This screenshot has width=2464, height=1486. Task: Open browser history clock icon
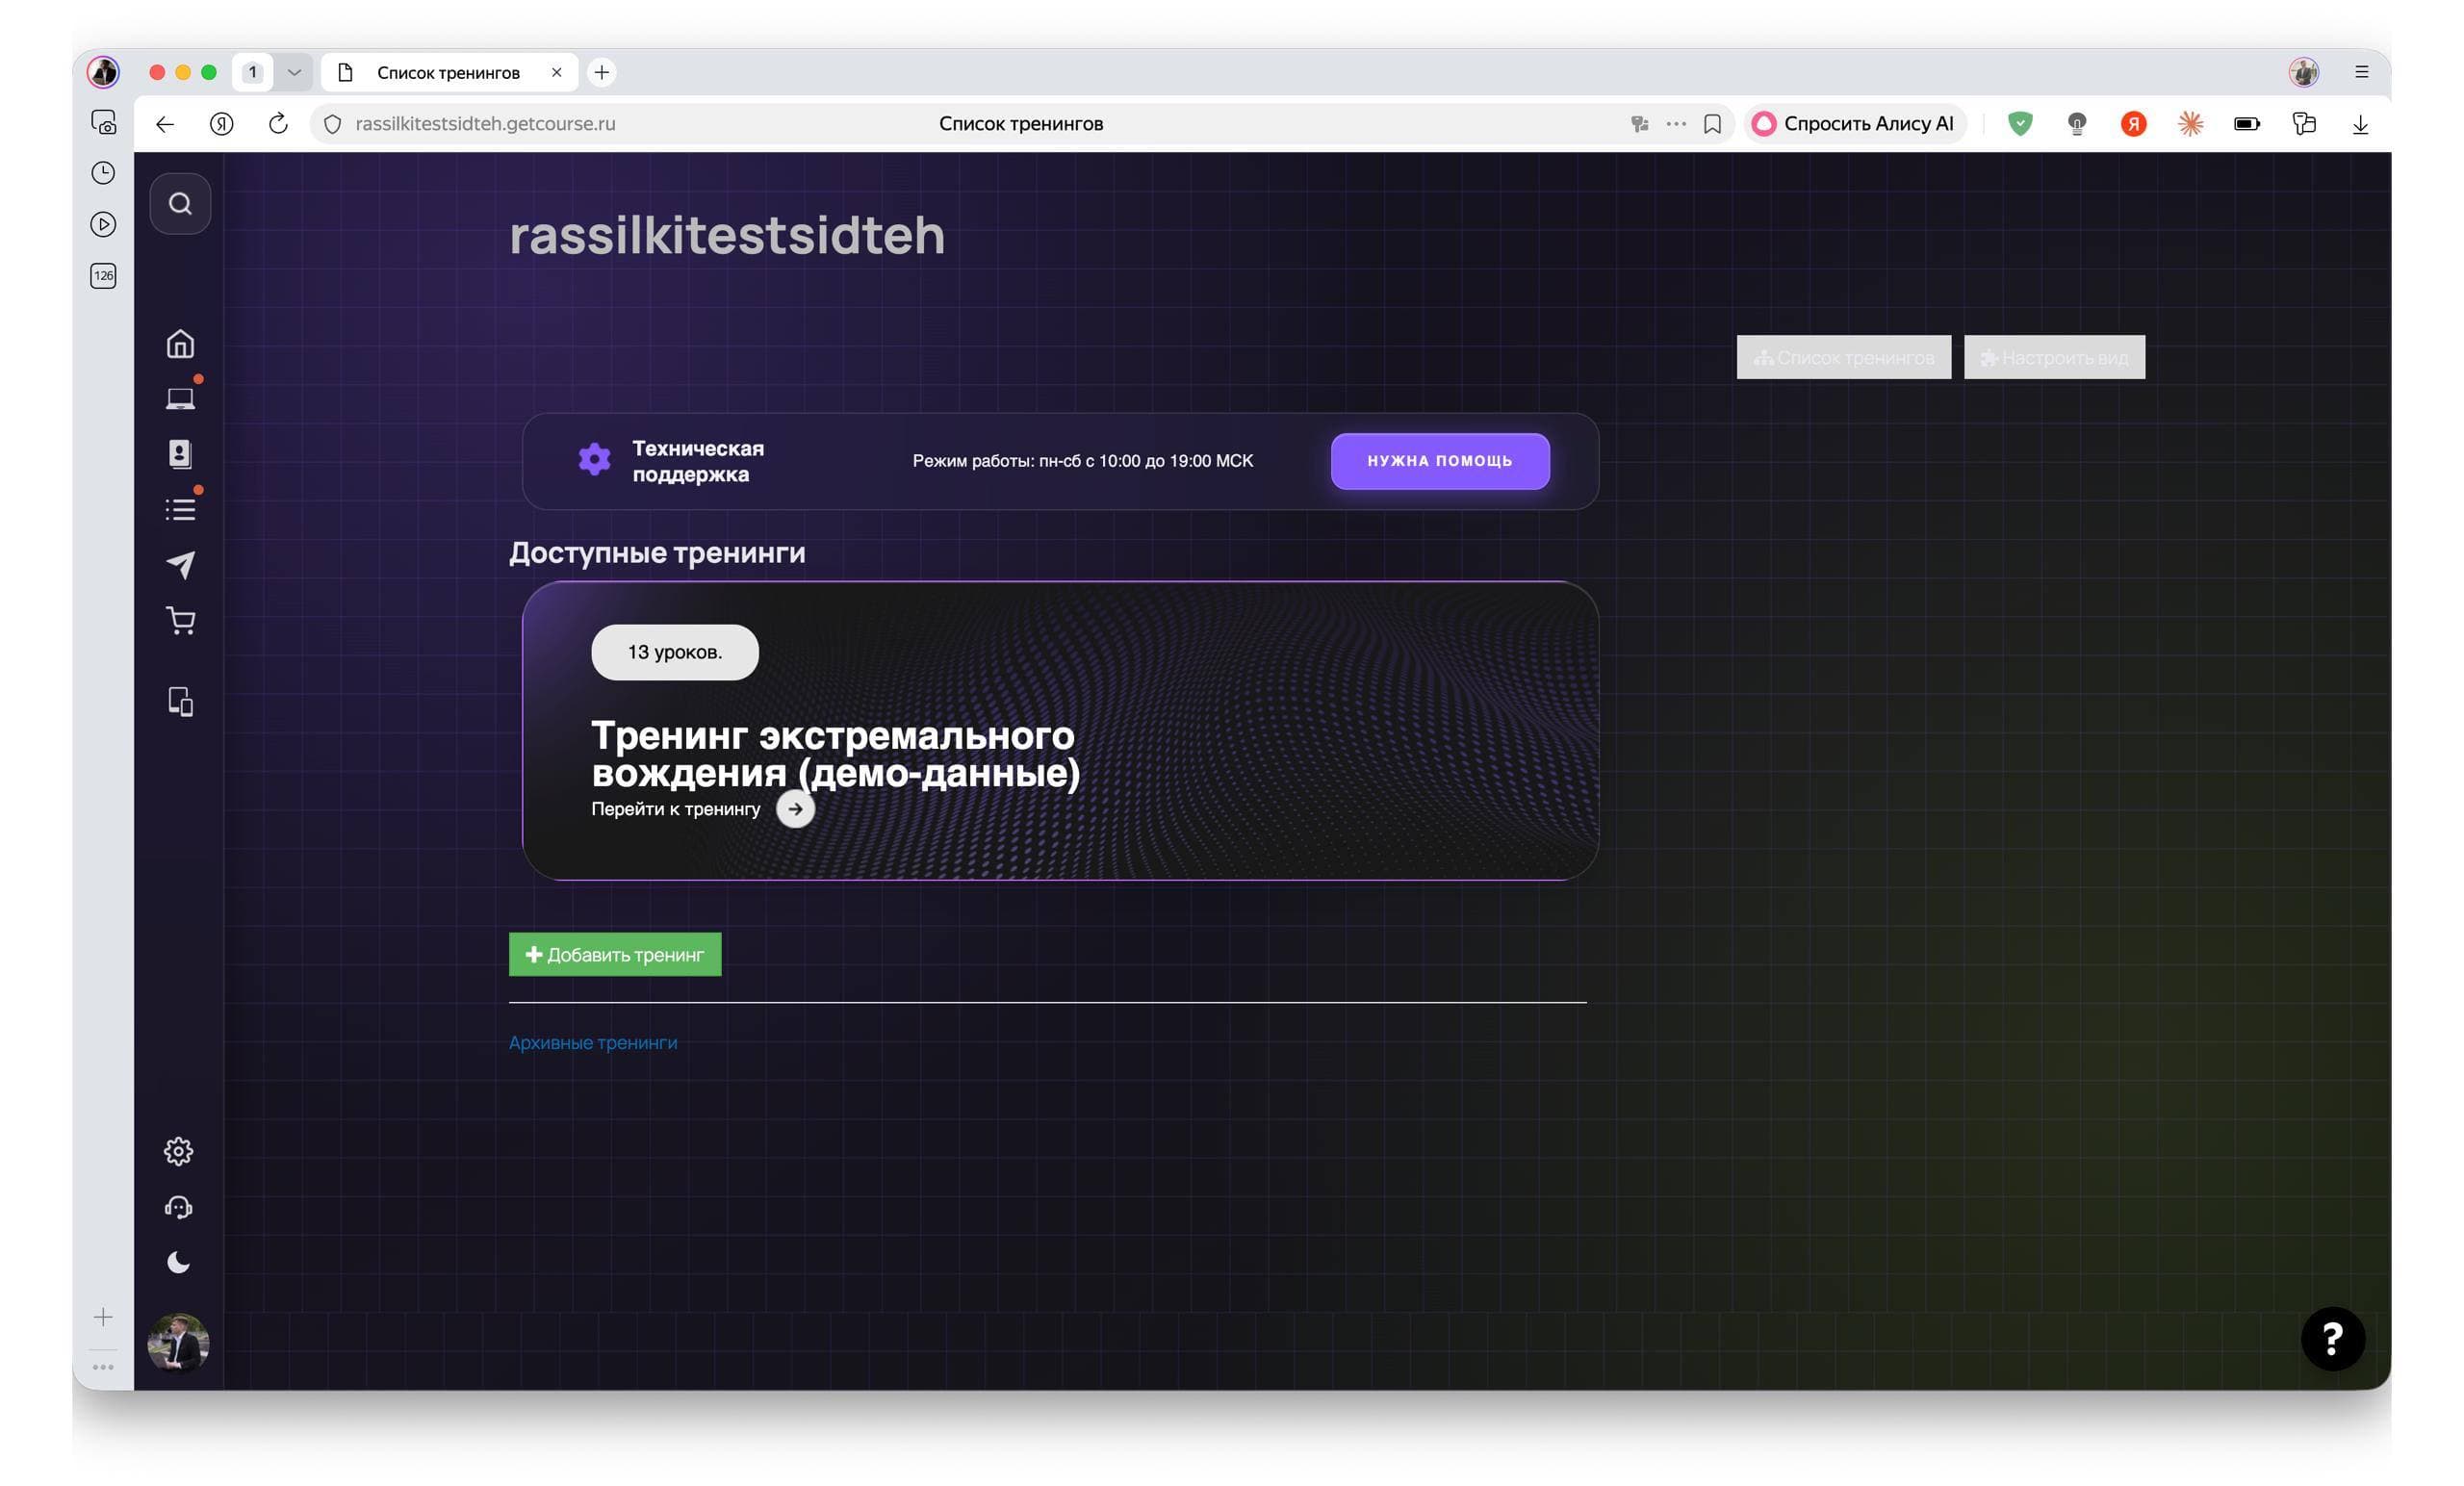pos(103,173)
